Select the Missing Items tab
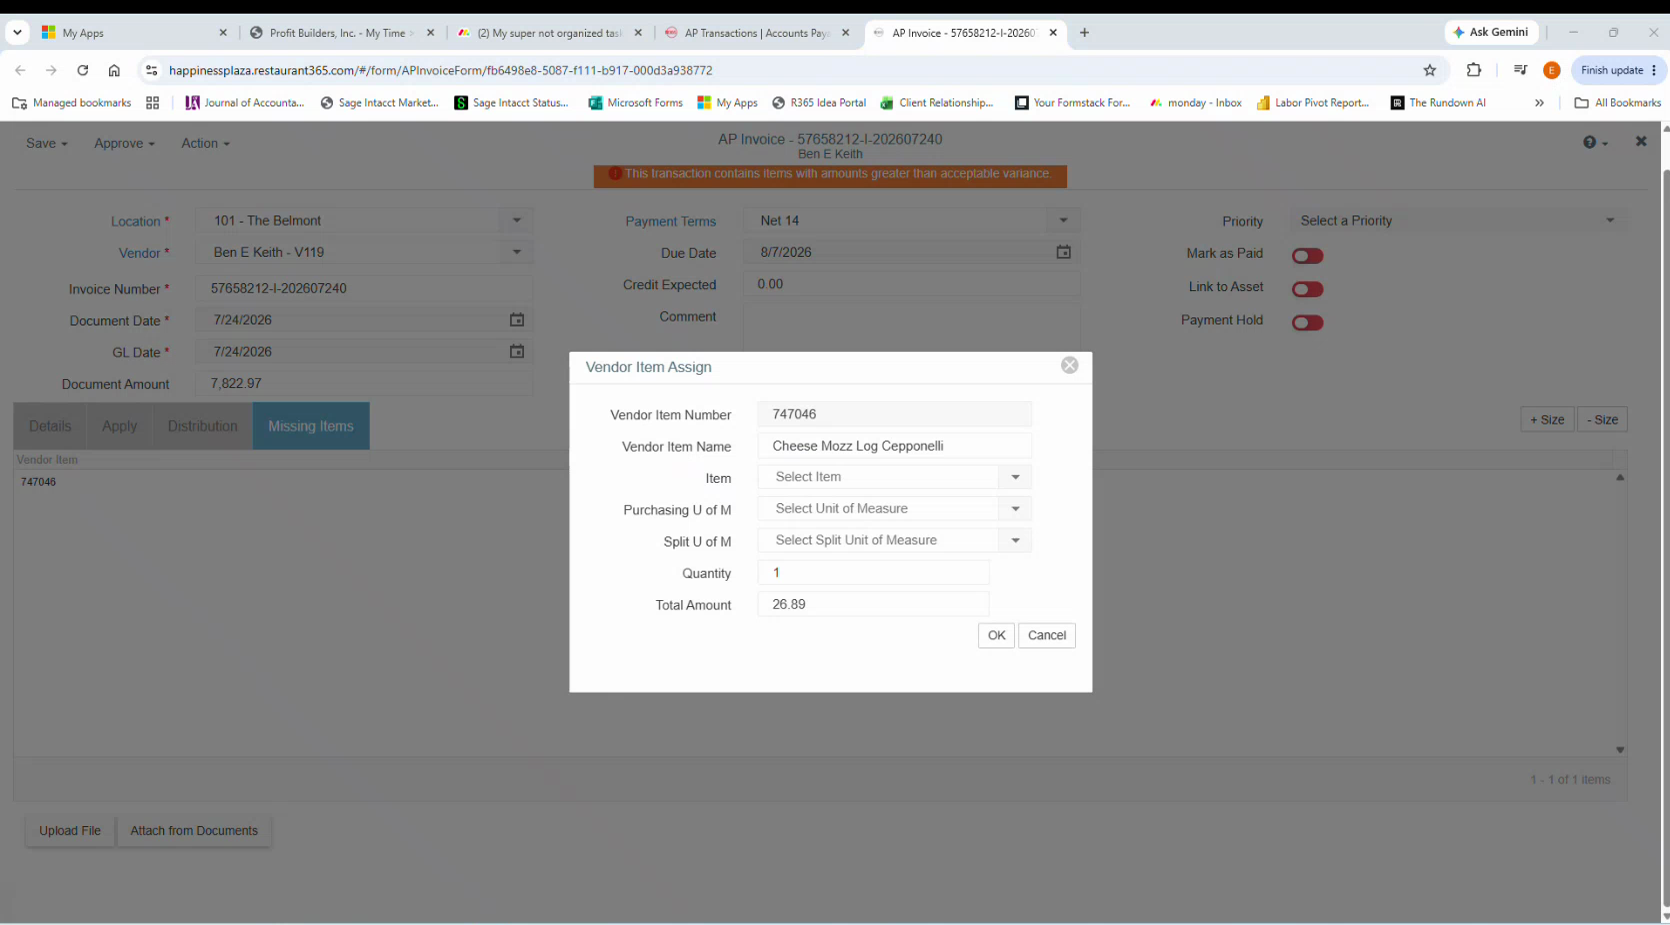 [311, 426]
